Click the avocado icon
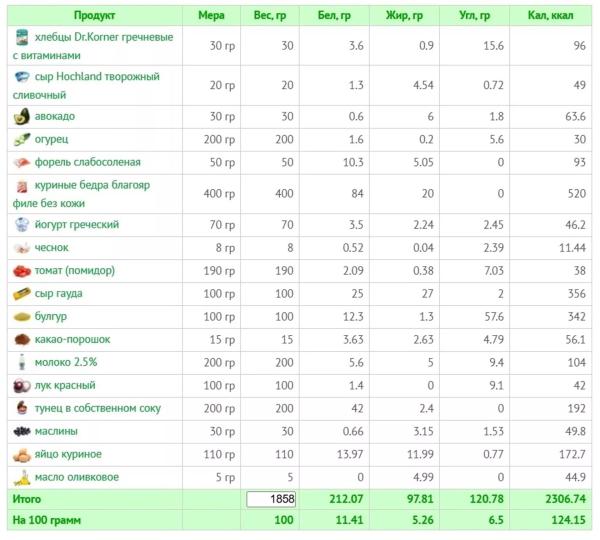The width and height of the screenshot is (600, 540). (21, 117)
